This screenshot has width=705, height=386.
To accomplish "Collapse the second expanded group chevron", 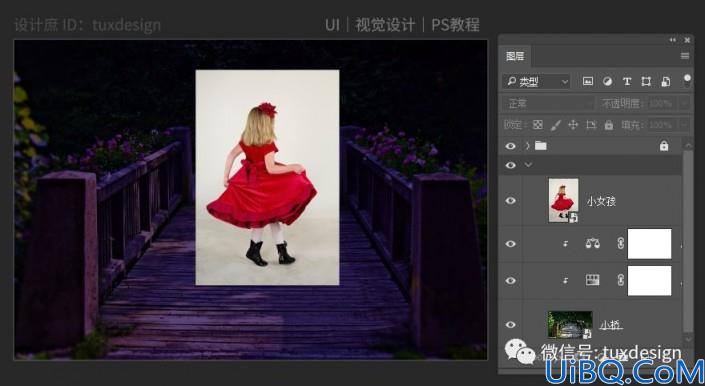I will pos(528,165).
